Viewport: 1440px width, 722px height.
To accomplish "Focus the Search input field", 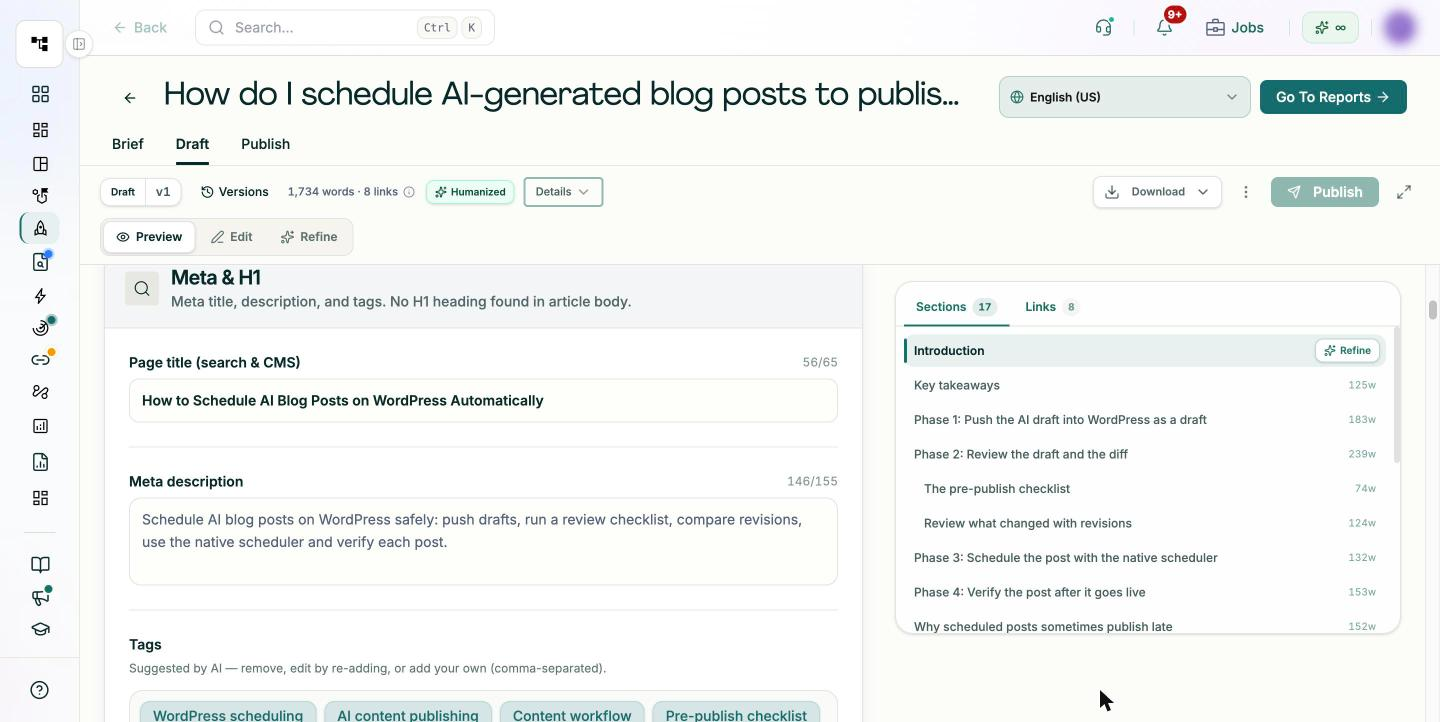I will click(345, 27).
